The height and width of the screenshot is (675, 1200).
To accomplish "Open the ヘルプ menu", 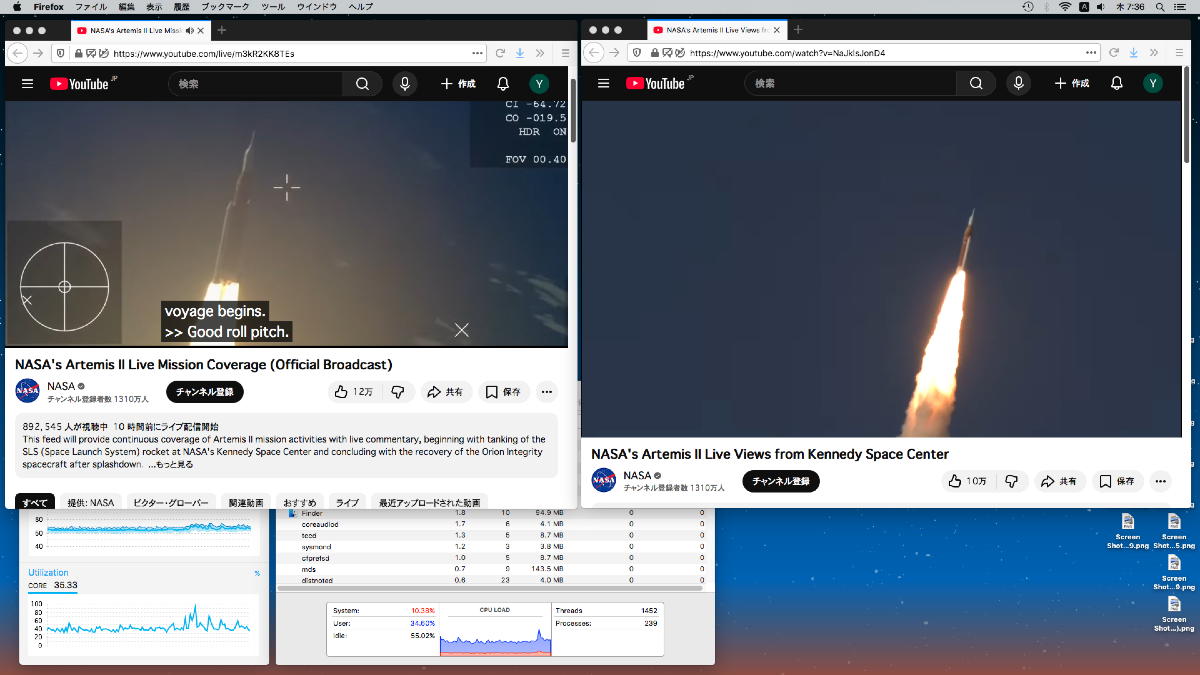I will (360, 6).
